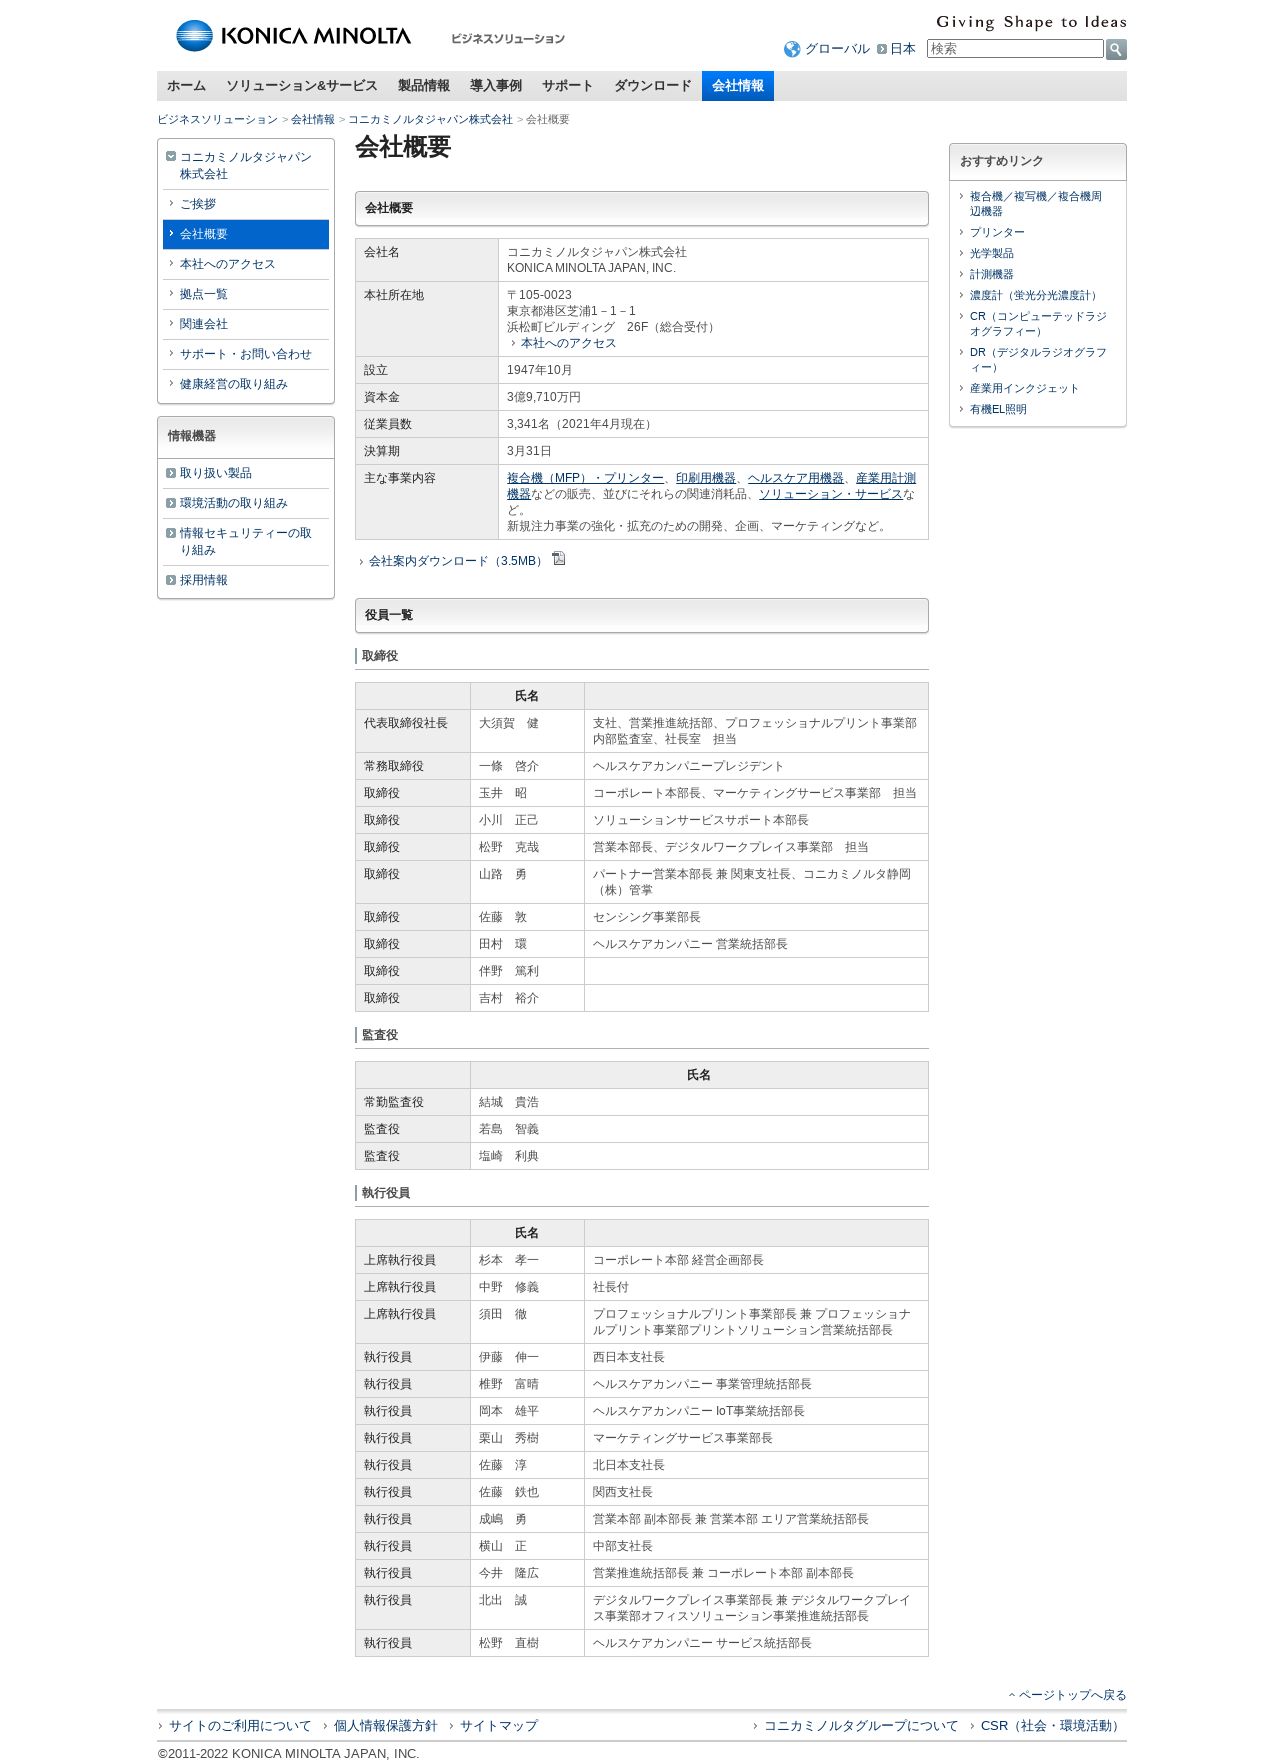
Task: Open 計測機器 recommended link
Action: click(992, 274)
